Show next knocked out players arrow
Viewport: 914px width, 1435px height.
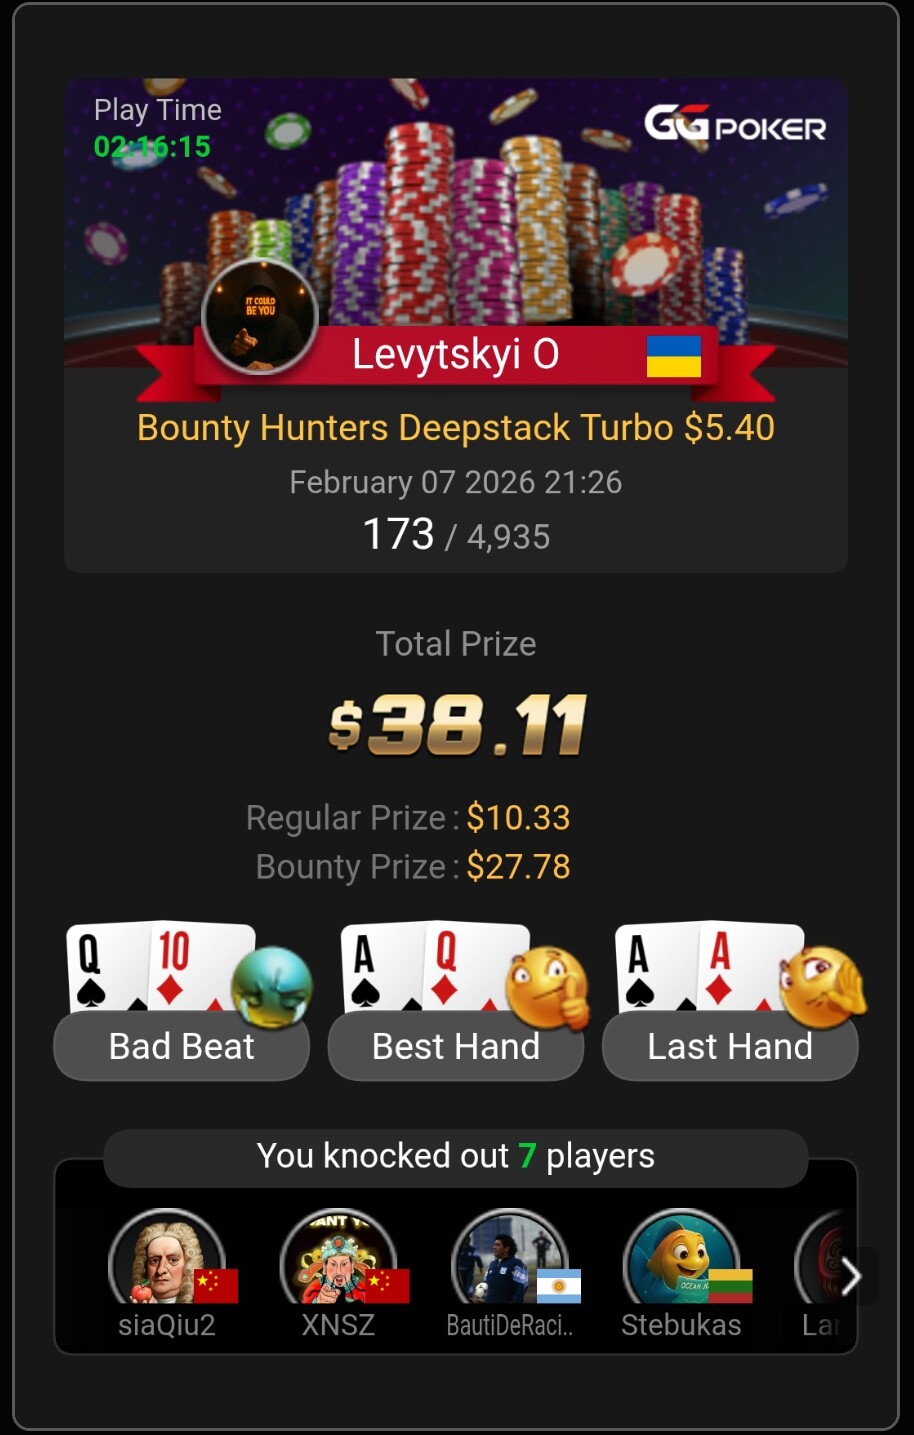coord(851,1276)
